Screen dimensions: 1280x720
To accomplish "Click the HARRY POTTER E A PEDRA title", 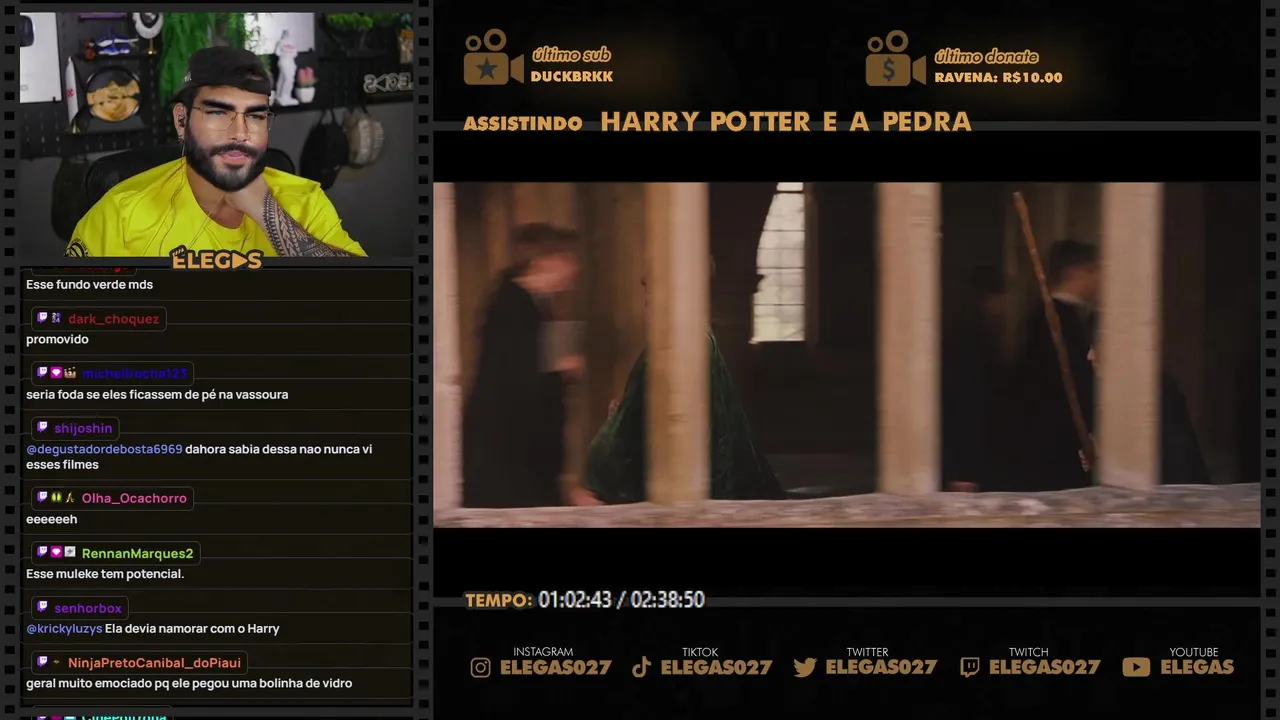I will tap(786, 122).
